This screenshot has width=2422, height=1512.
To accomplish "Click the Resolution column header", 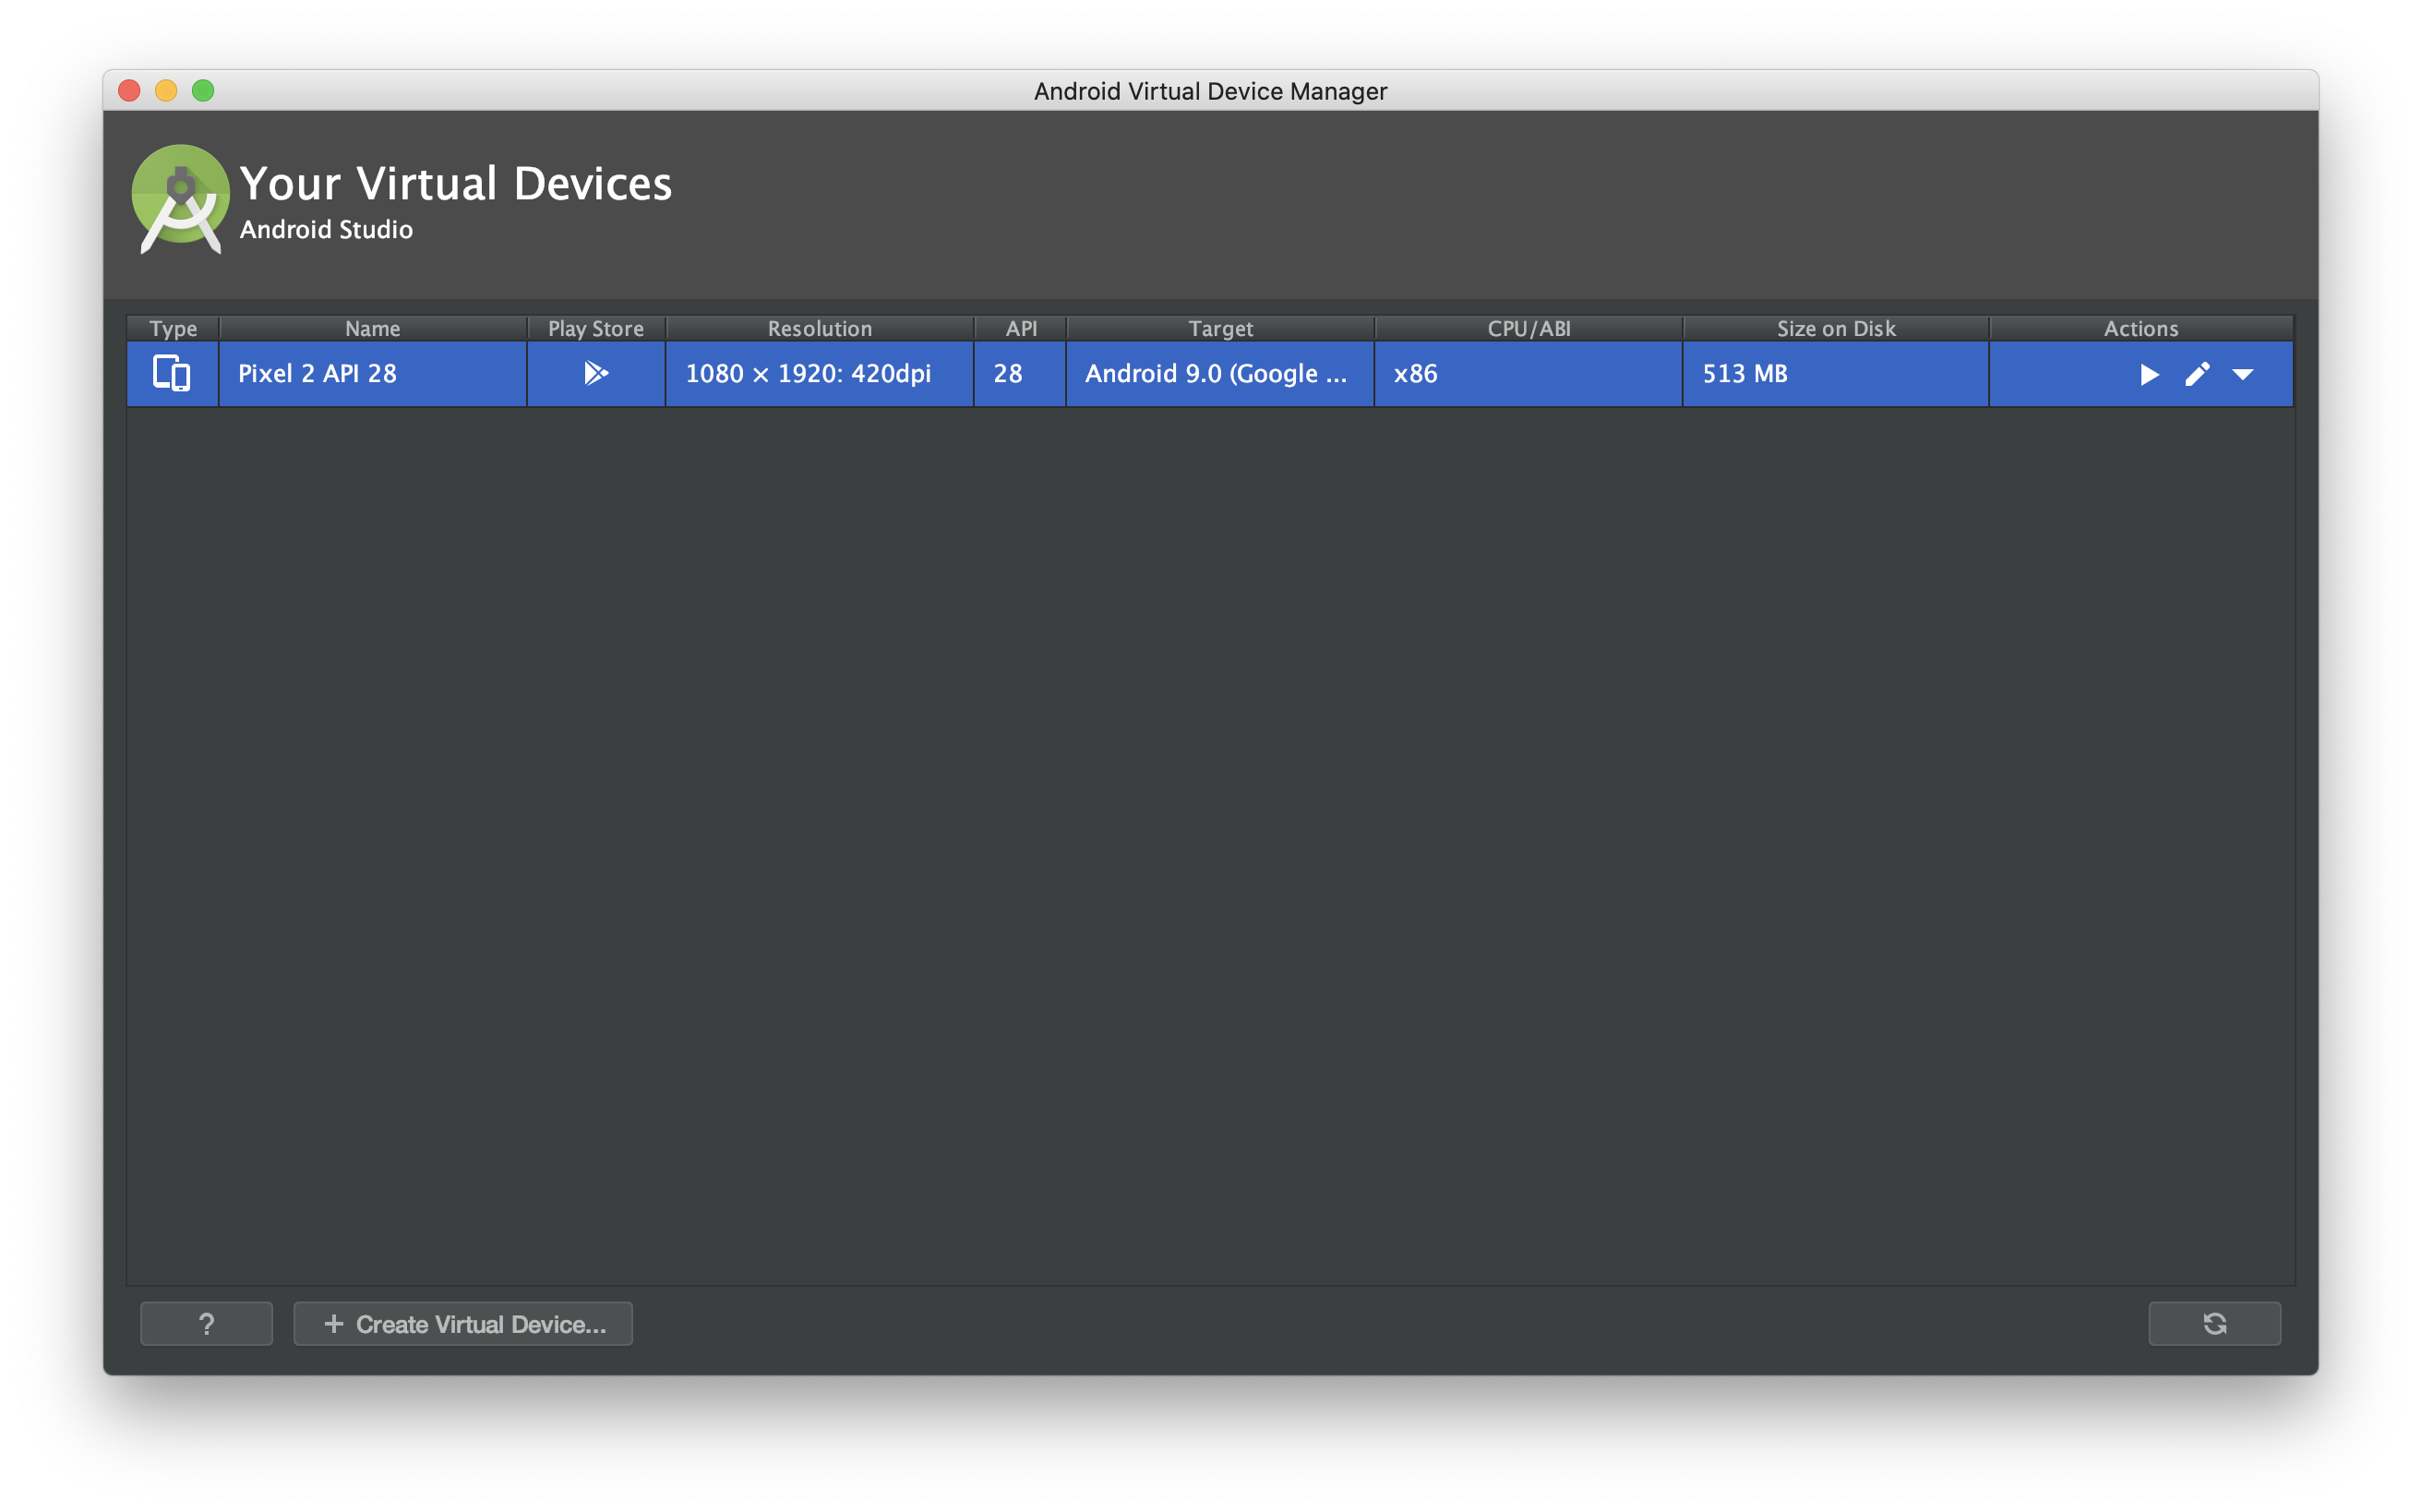I will (x=819, y=328).
